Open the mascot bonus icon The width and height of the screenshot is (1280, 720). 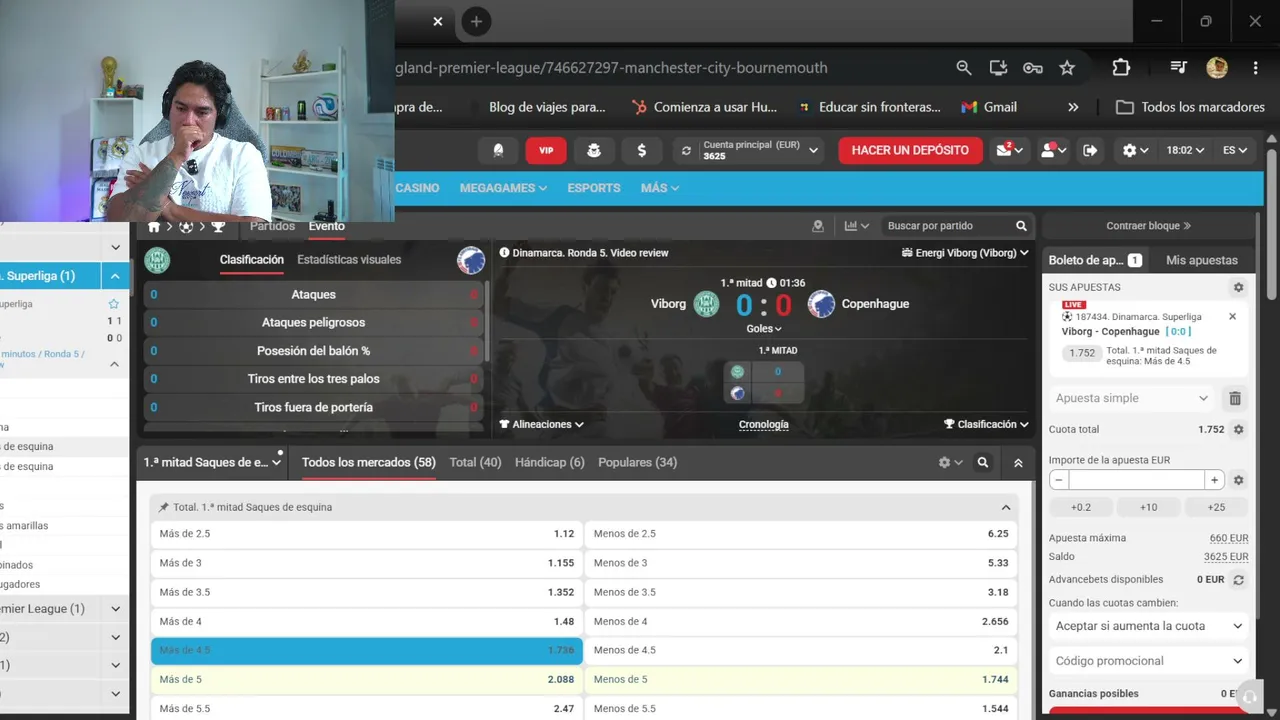[x=594, y=150]
